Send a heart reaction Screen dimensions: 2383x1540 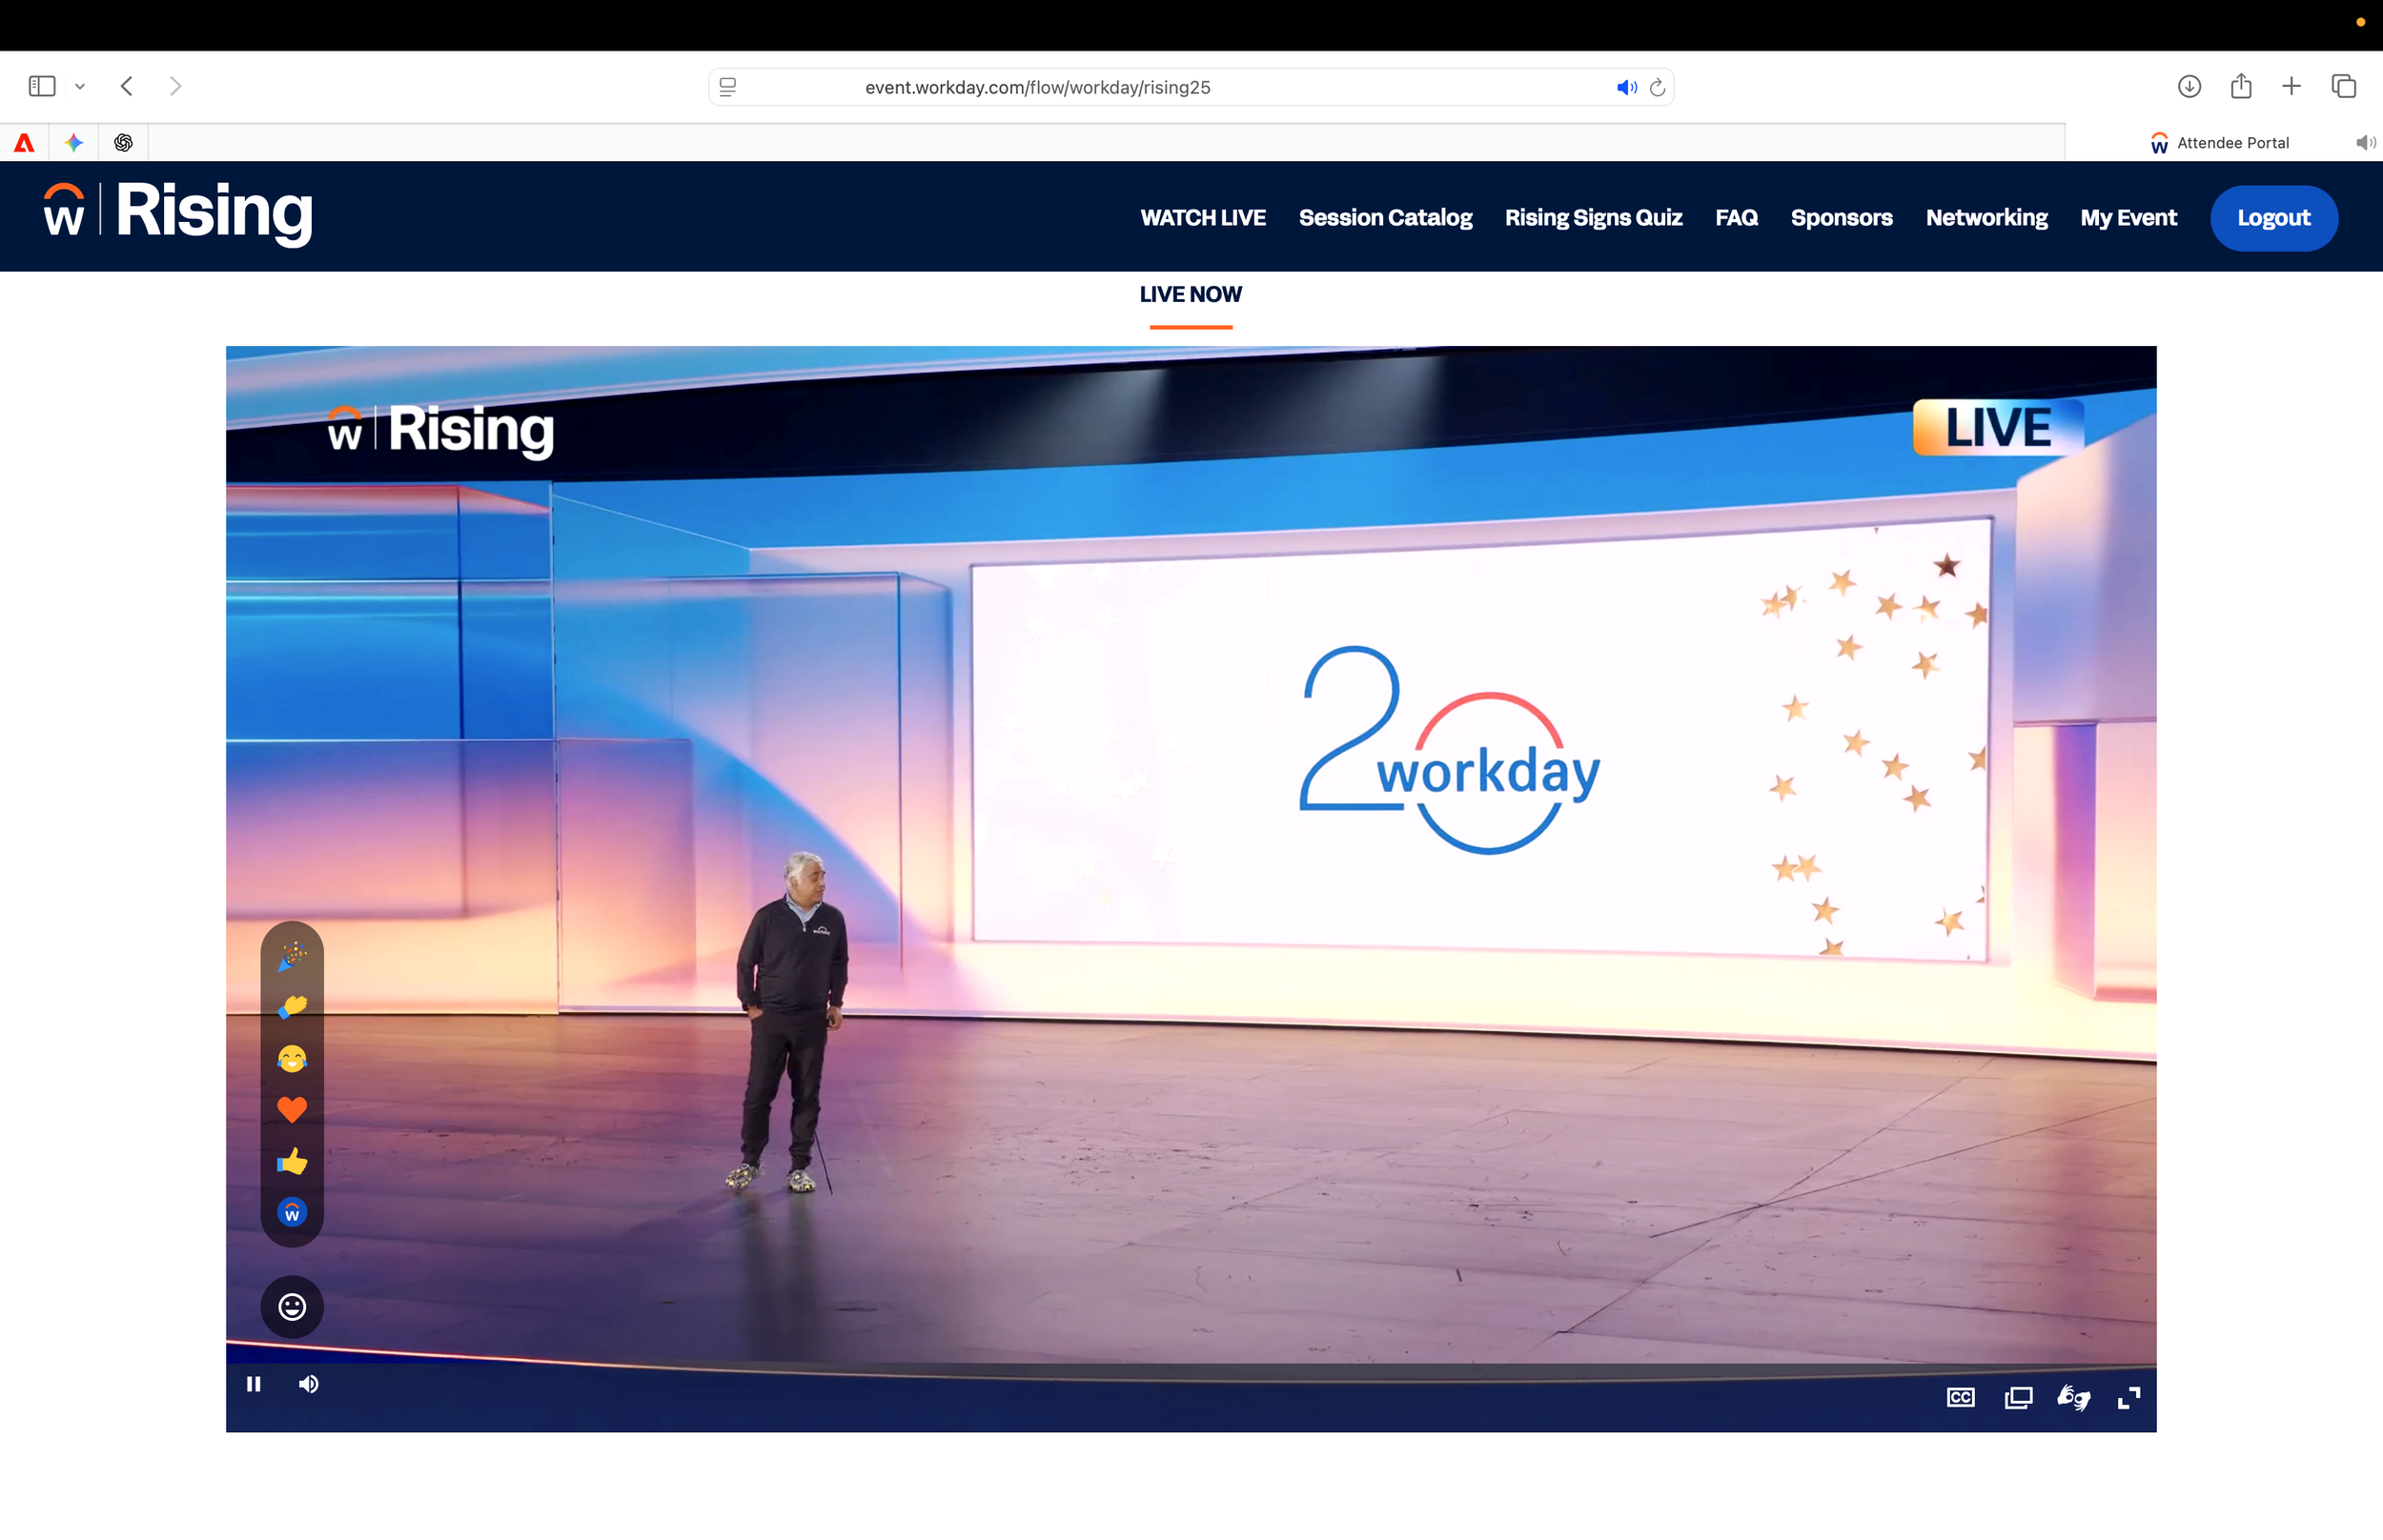pyautogui.click(x=292, y=1109)
